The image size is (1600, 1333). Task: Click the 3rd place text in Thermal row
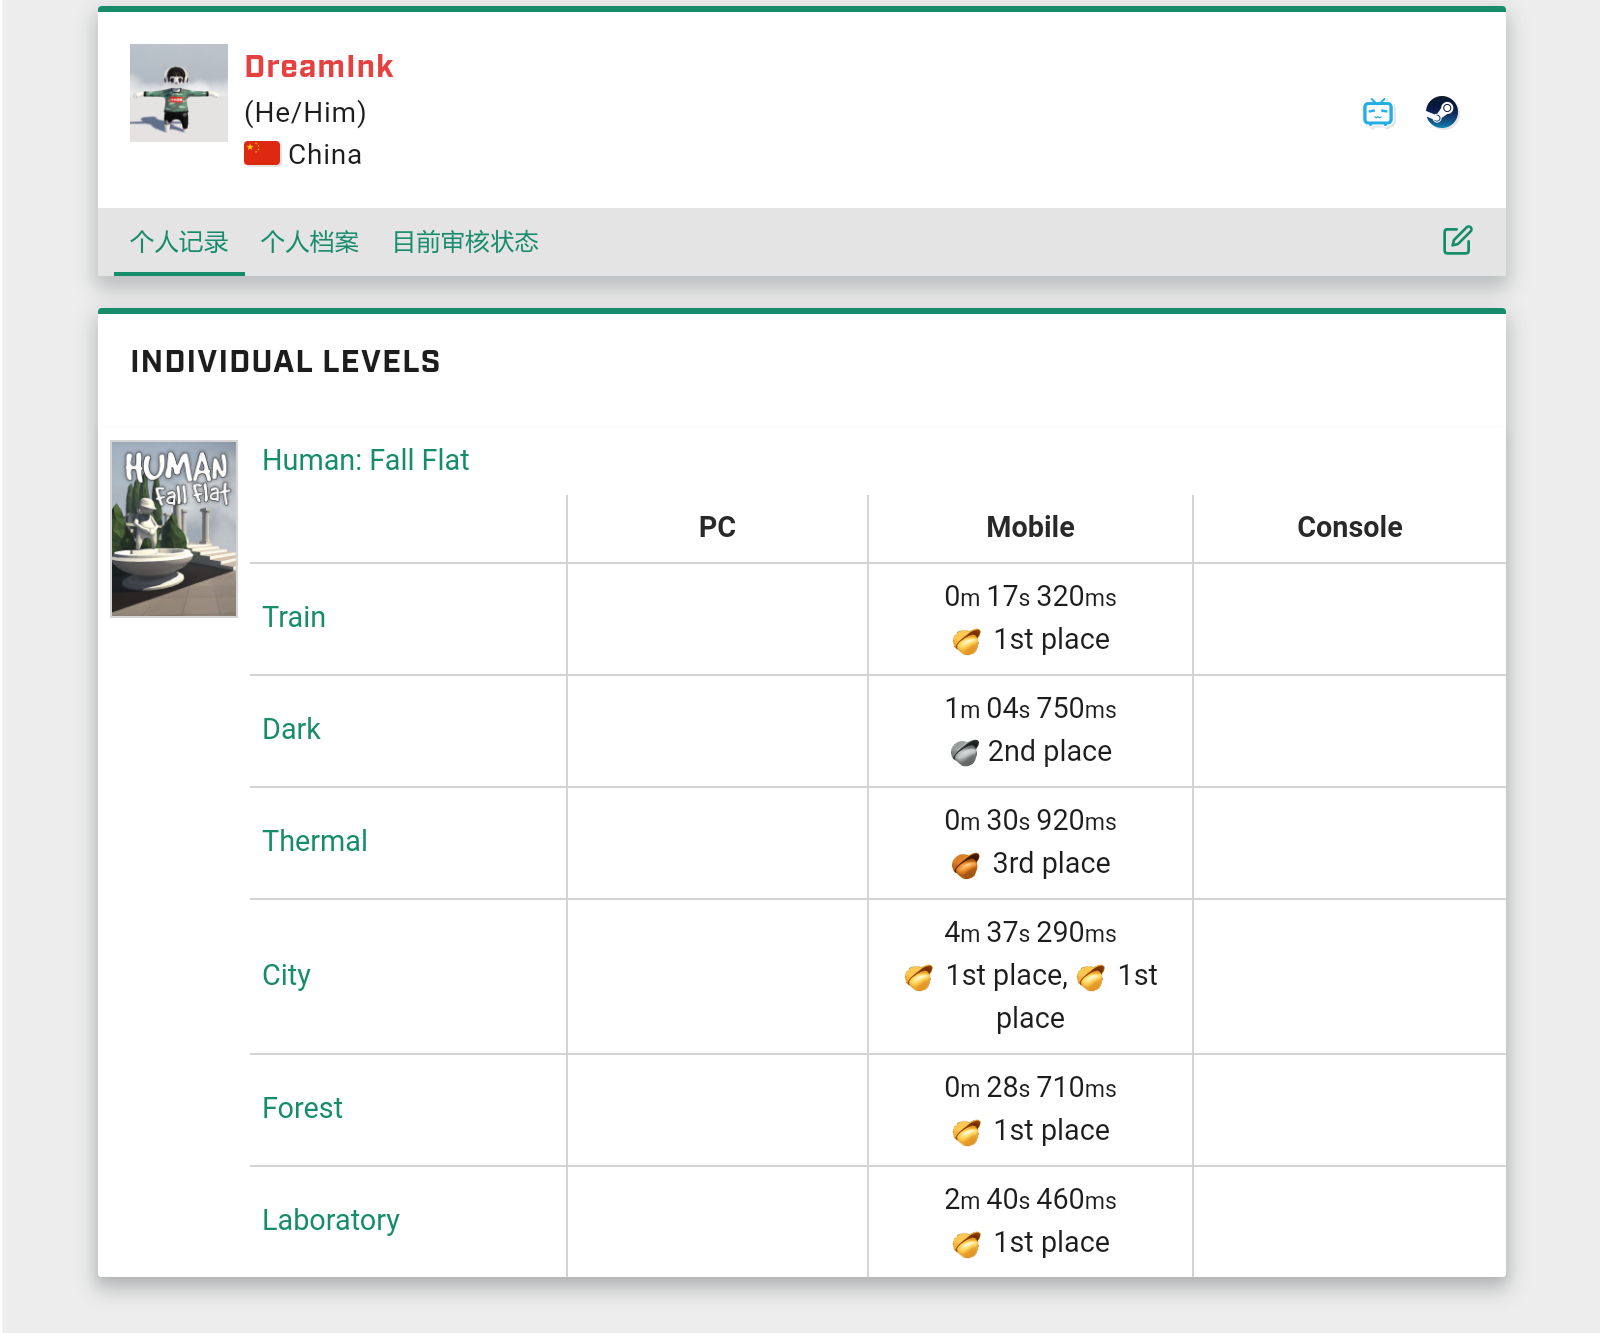pyautogui.click(x=1051, y=863)
